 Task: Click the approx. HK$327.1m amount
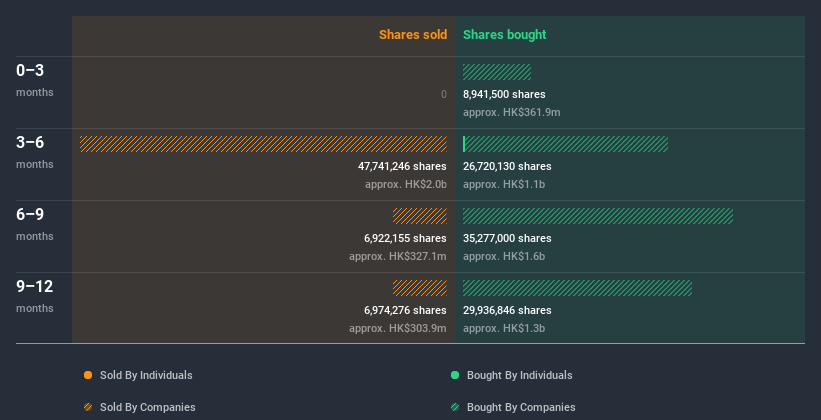point(398,256)
